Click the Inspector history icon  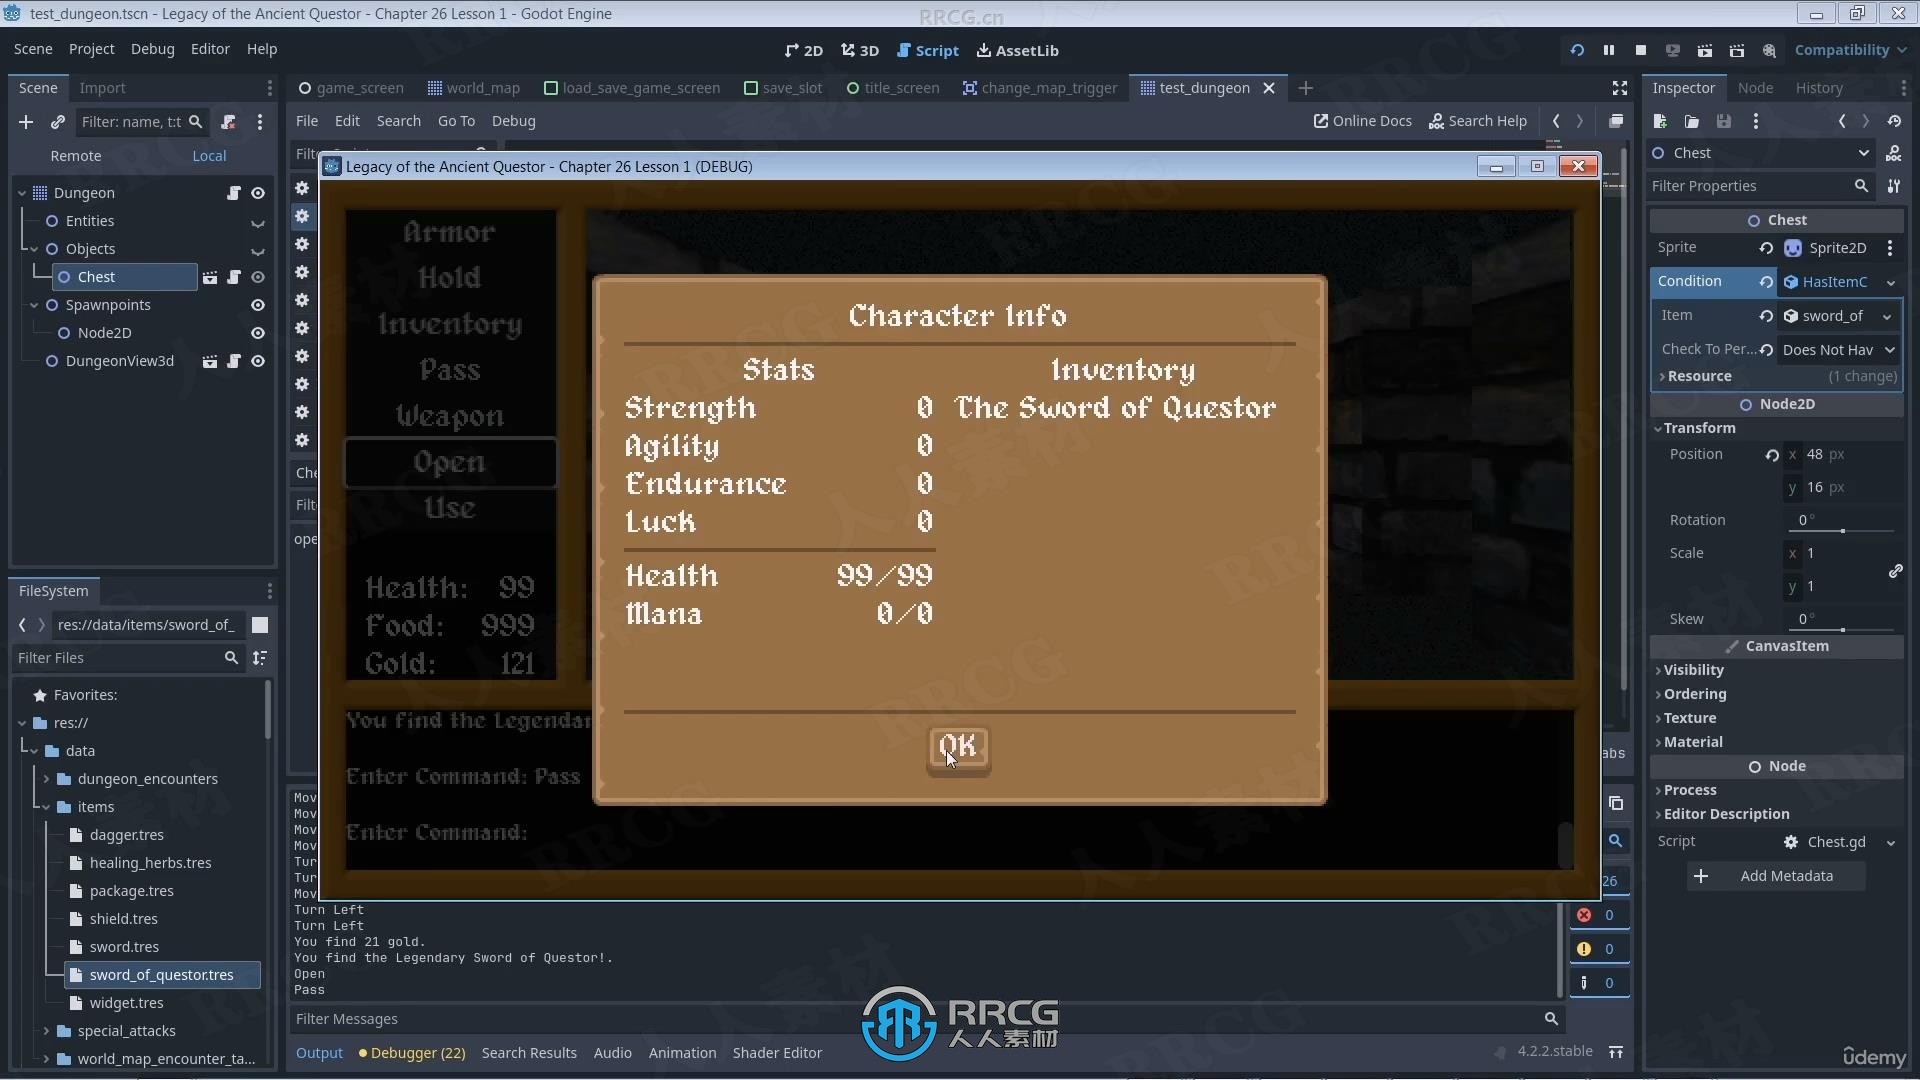tap(1894, 121)
